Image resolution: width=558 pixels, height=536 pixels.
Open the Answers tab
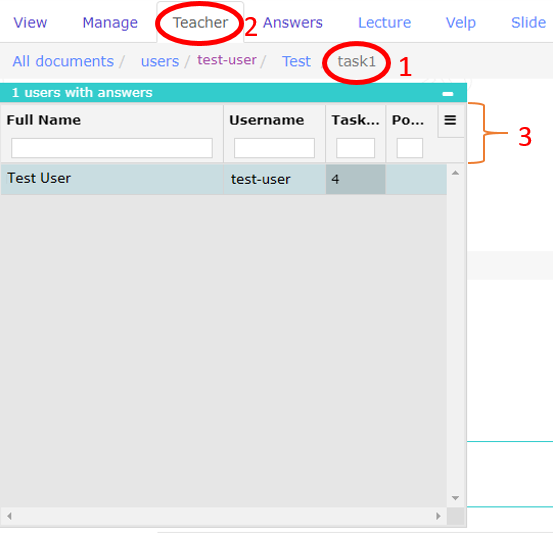click(x=293, y=23)
